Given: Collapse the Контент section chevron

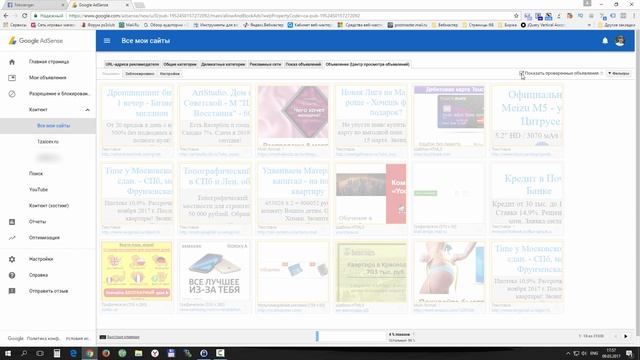Looking at the screenshot, I should [87, 110].
